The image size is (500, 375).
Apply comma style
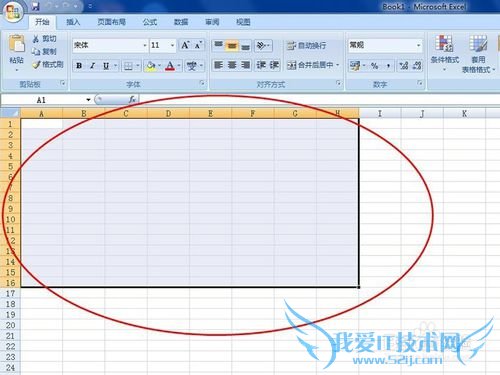click(x=388, y=66)
